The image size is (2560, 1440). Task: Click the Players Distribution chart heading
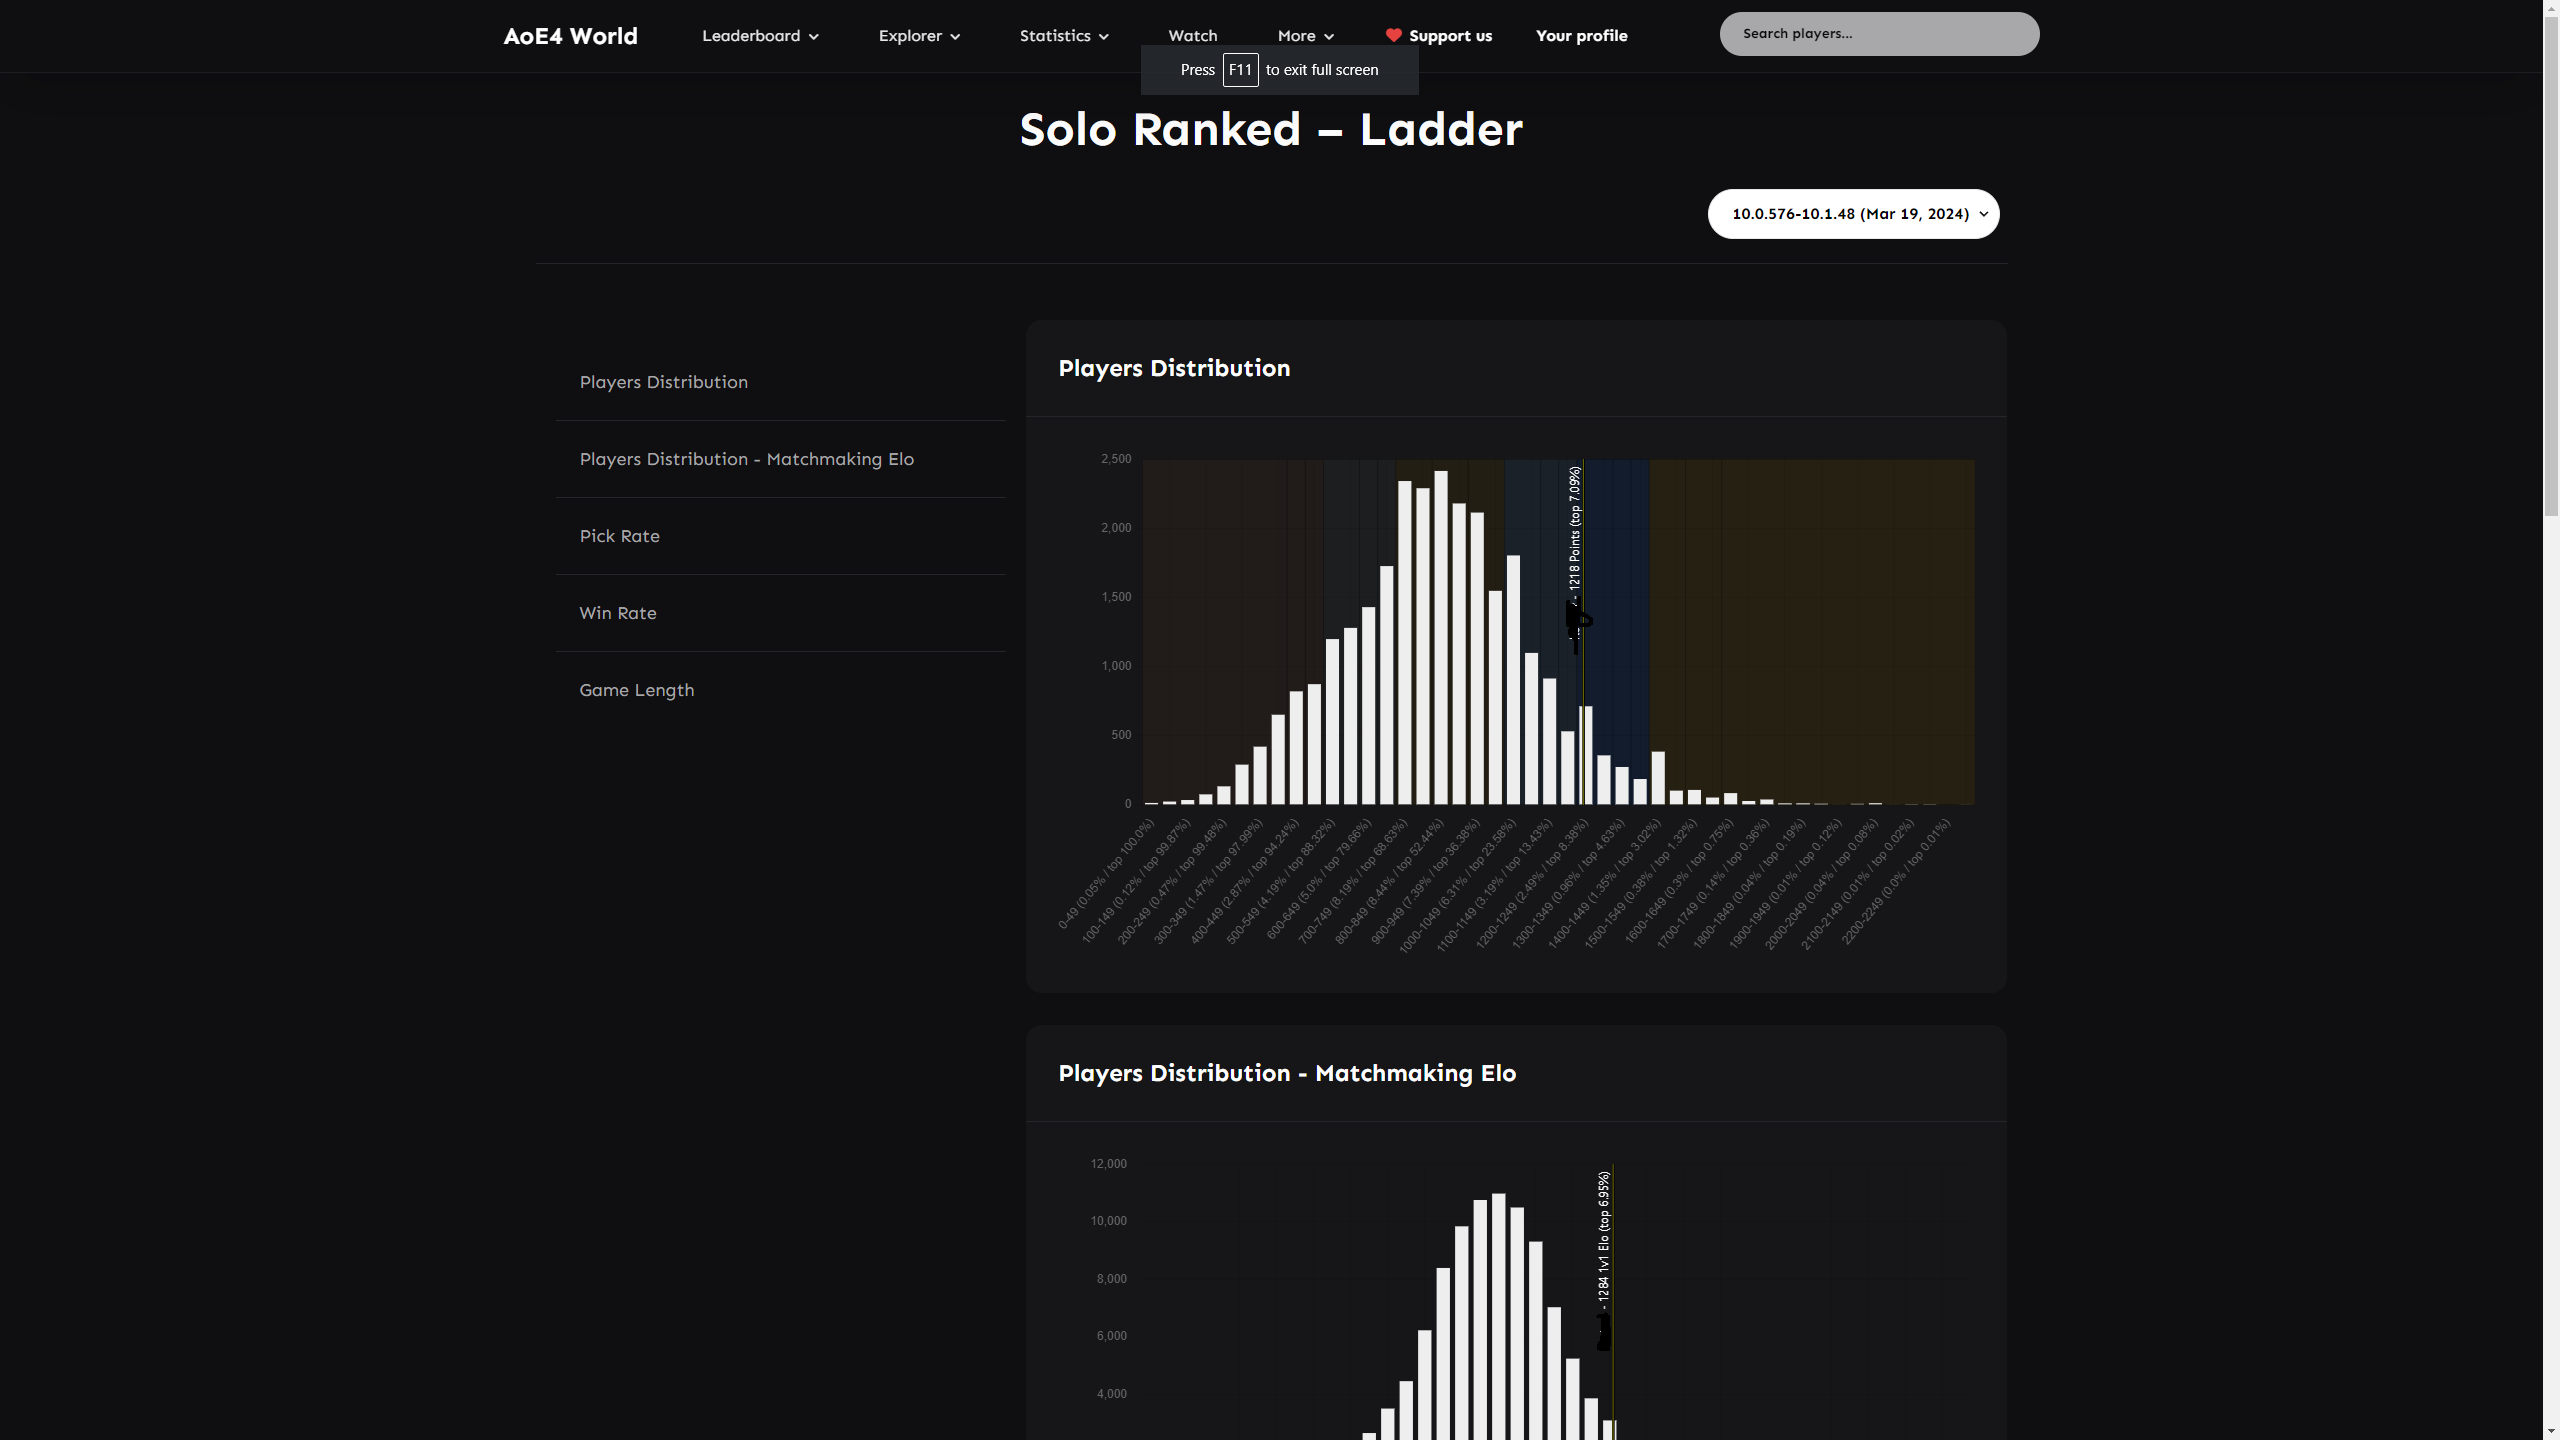(1174, 368)
